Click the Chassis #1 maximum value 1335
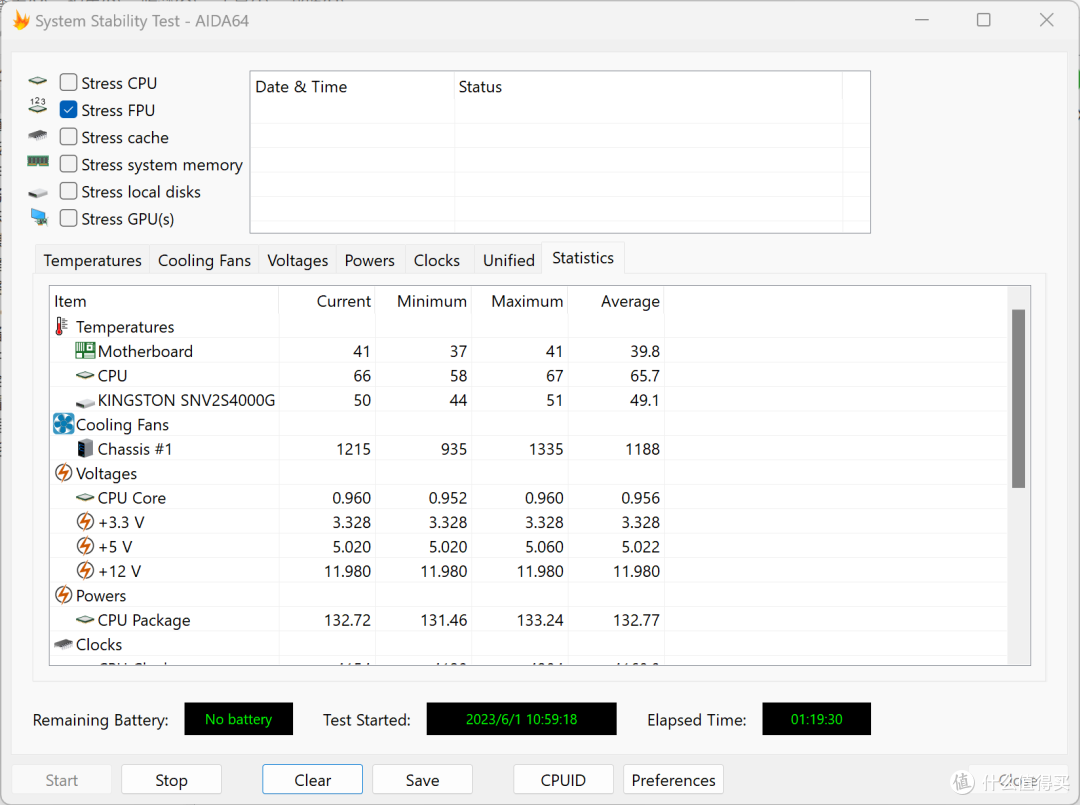Viewport: 1080px width, 805px height. 546,449
